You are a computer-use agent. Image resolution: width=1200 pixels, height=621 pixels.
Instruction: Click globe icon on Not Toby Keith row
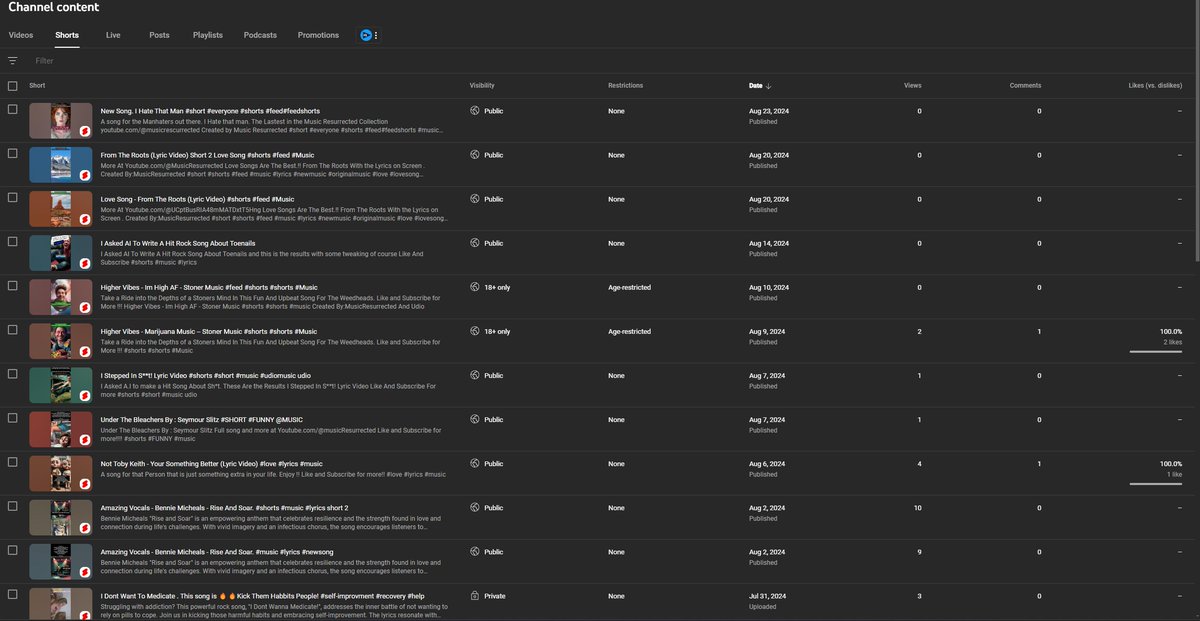(475, 463)
